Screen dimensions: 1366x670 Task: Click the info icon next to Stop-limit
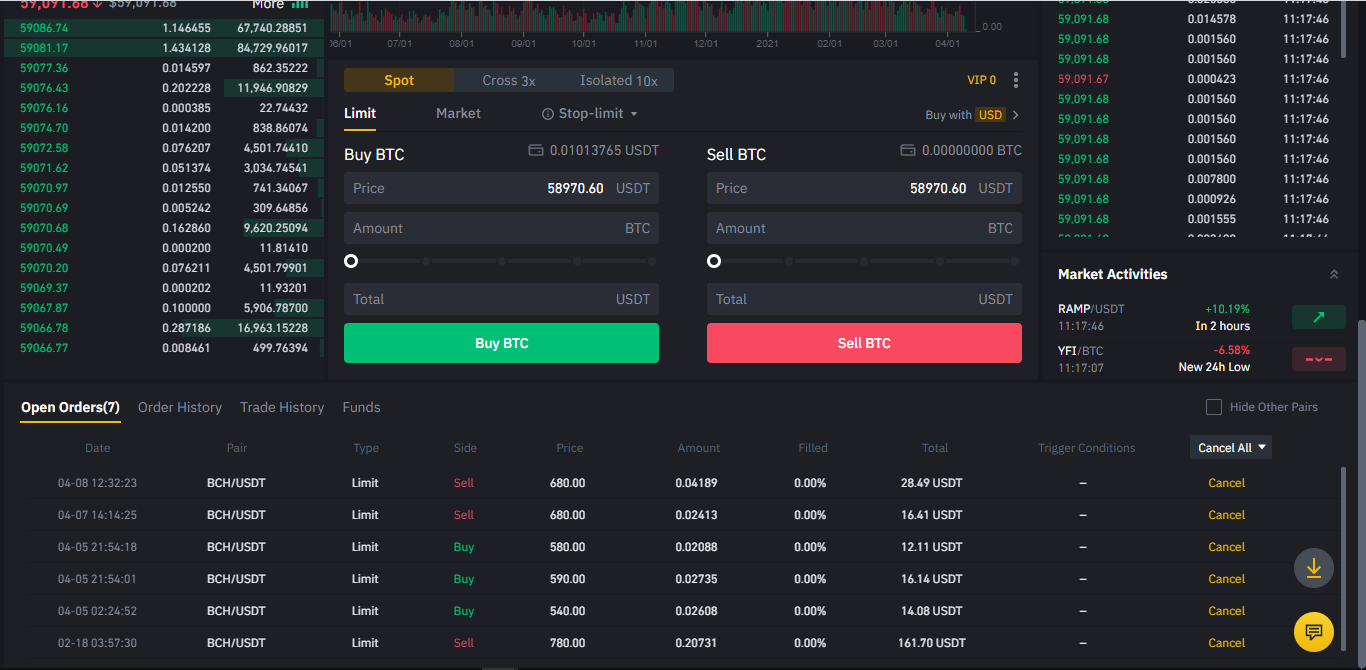click(x=548, y=114)
